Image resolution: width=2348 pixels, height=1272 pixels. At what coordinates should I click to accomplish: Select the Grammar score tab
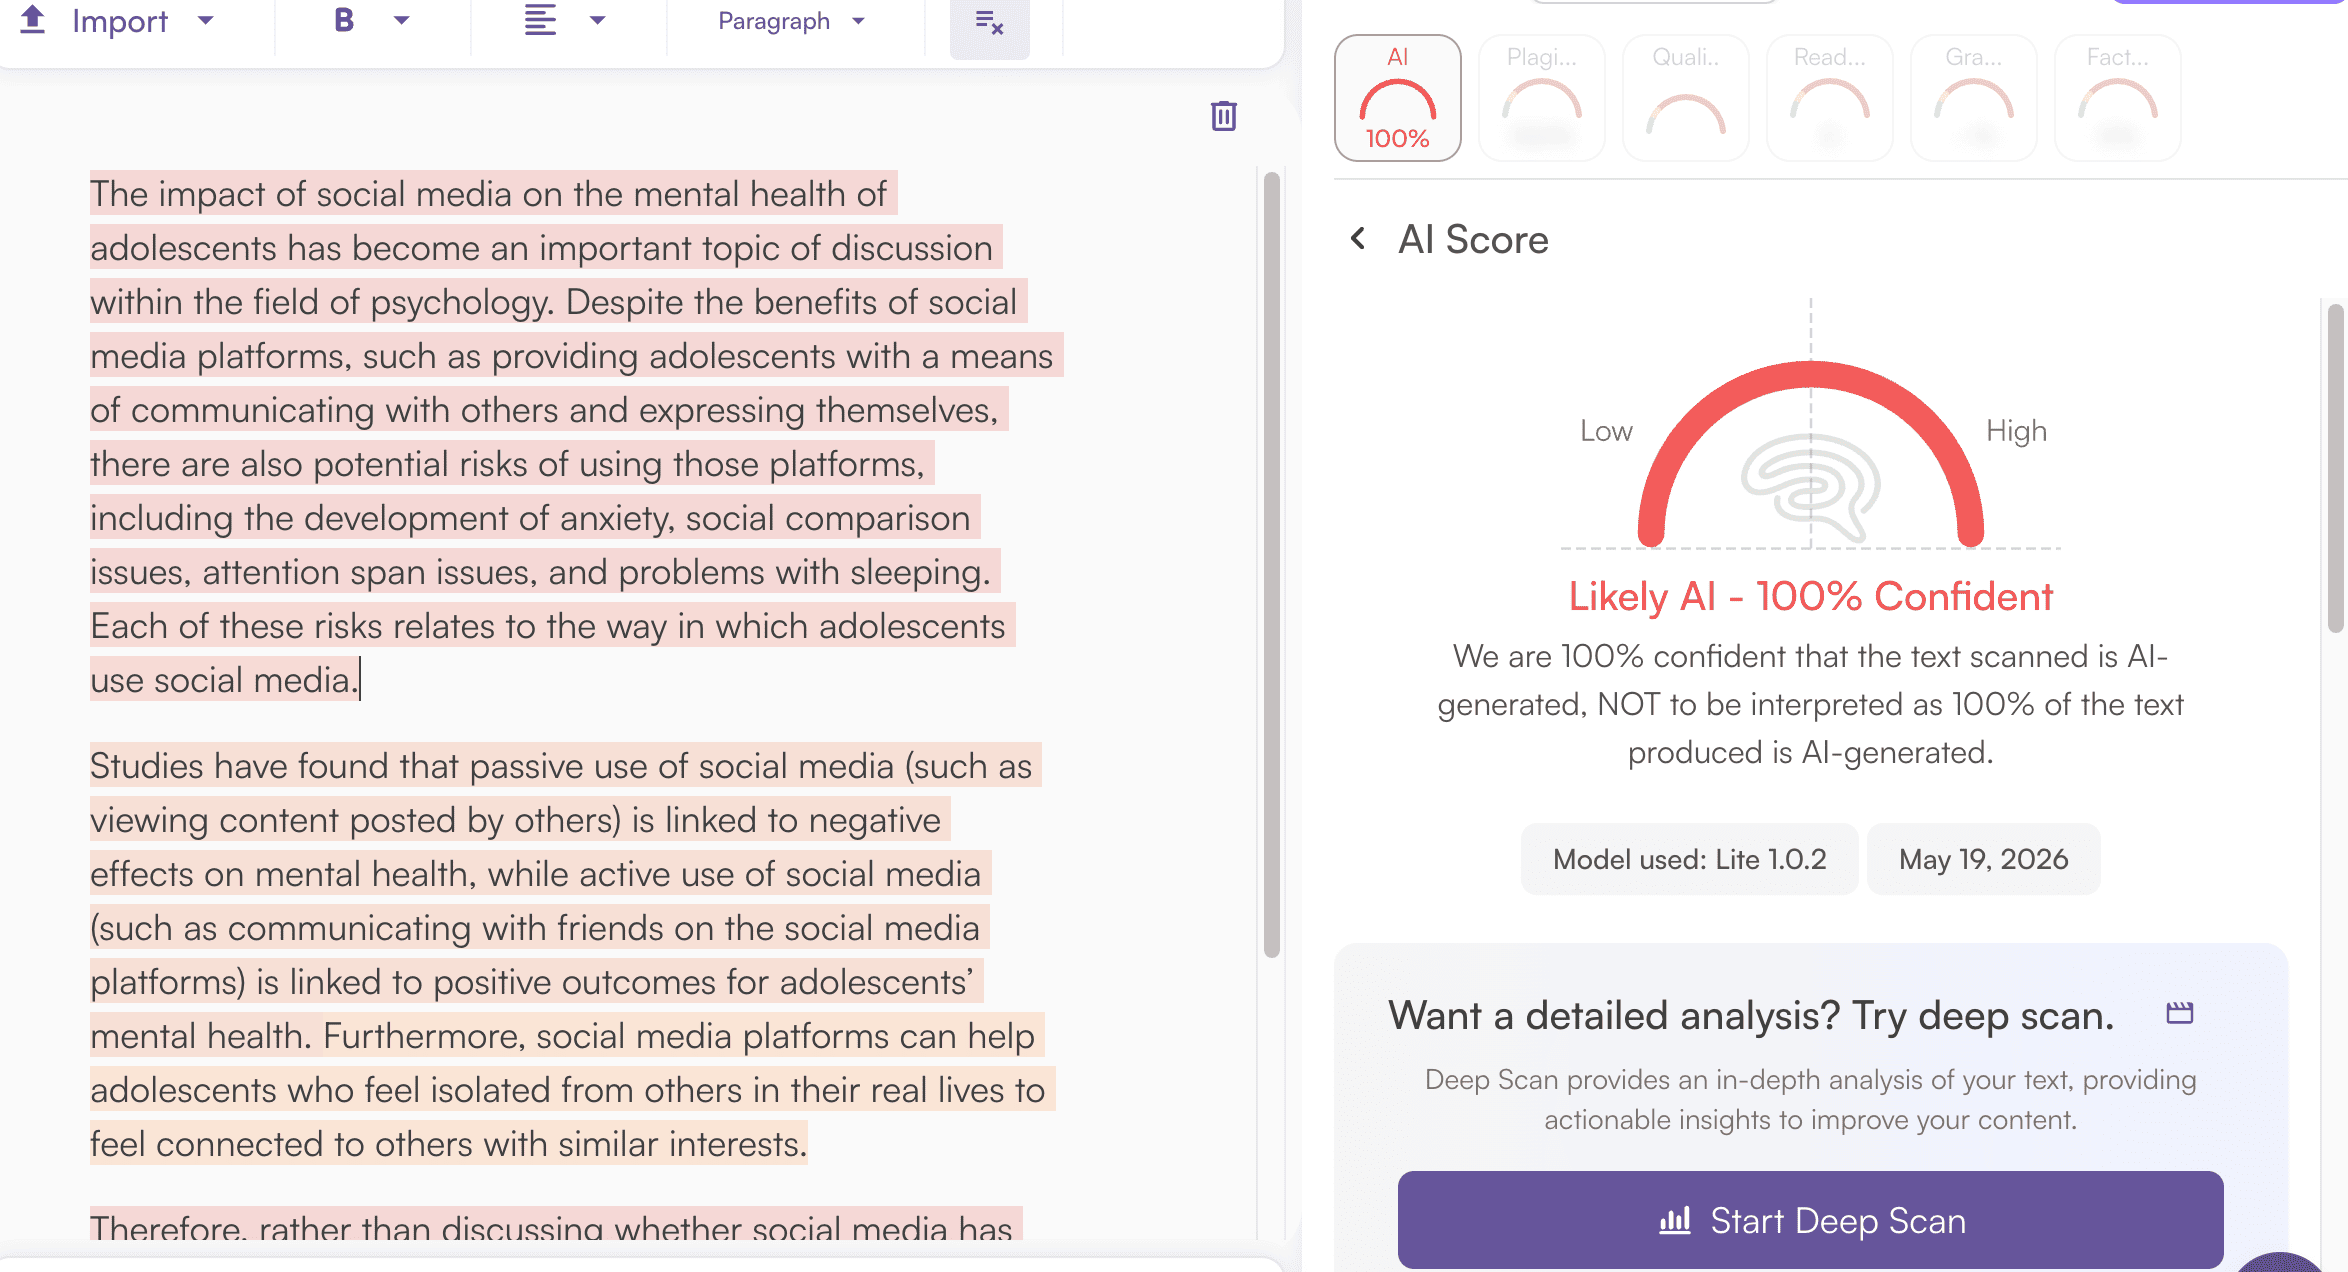pos(1973,98)
